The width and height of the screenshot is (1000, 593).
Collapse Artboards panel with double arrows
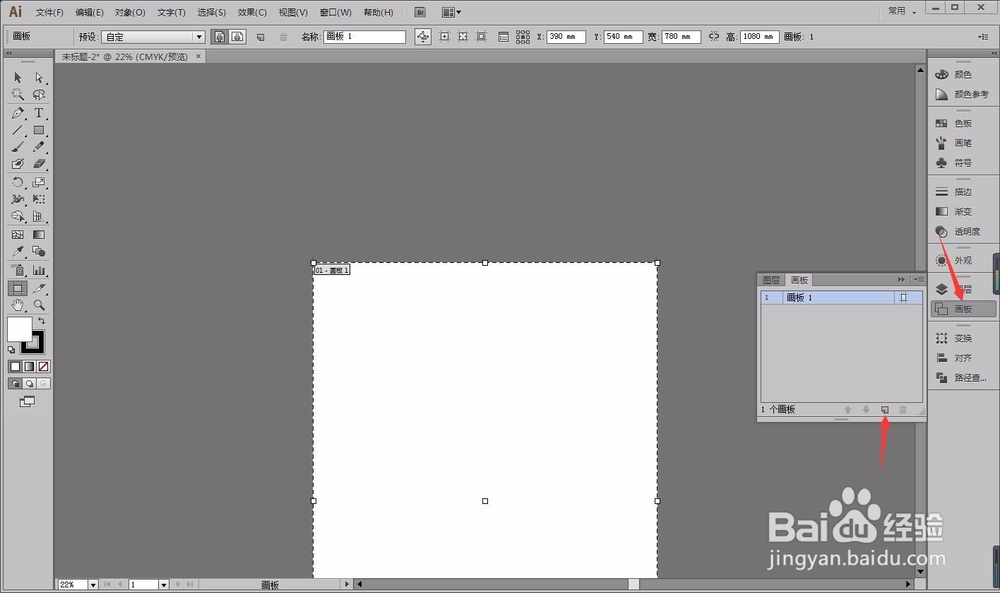pos(901,279)
